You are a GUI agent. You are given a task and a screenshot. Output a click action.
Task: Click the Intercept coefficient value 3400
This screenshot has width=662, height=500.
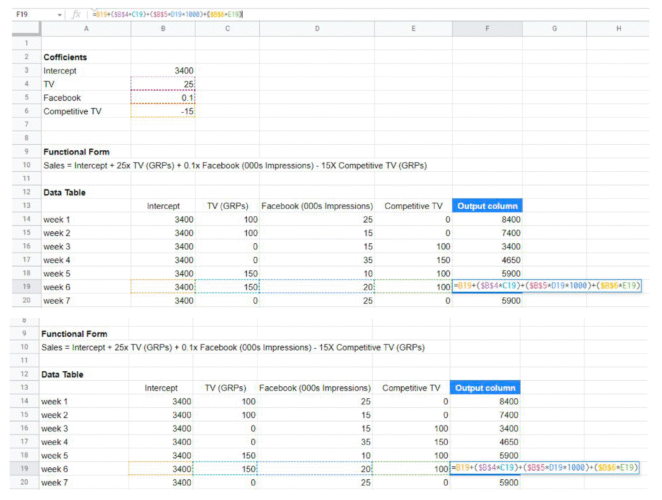point(184,71)
